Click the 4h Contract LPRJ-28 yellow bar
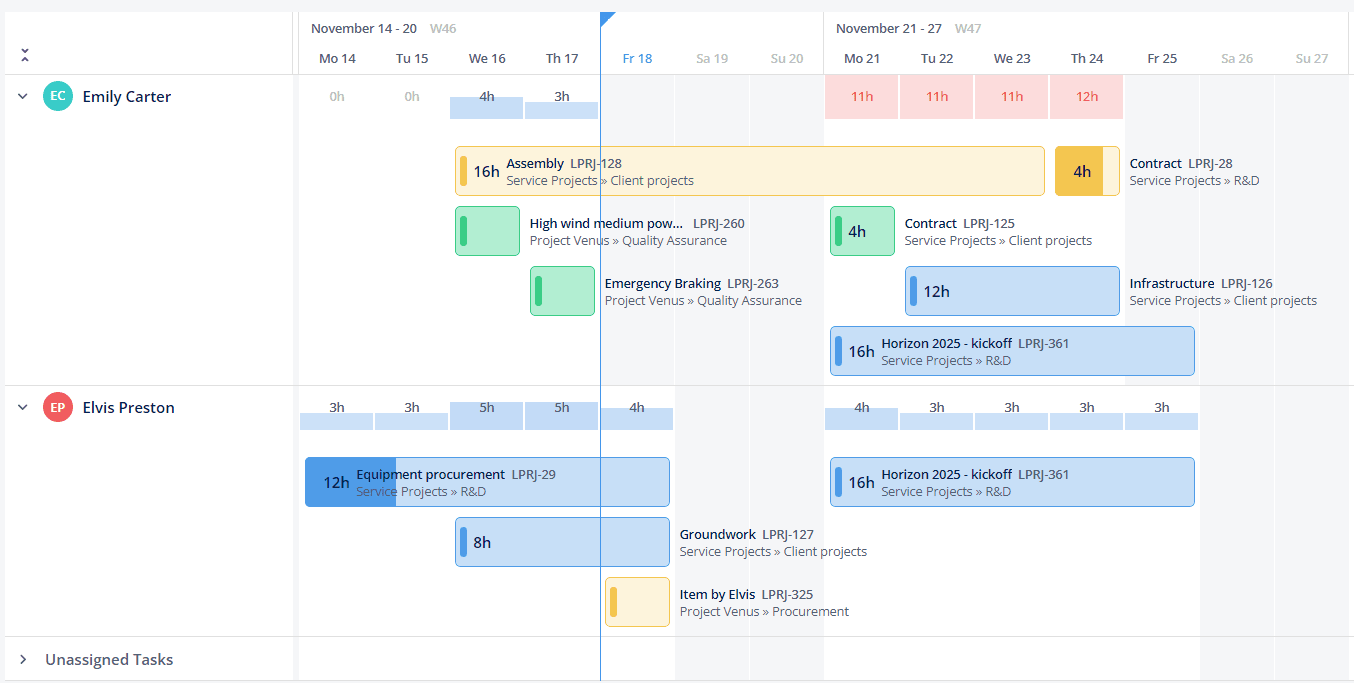This screenshot has width=1354, height=688. click(1087, 171)
